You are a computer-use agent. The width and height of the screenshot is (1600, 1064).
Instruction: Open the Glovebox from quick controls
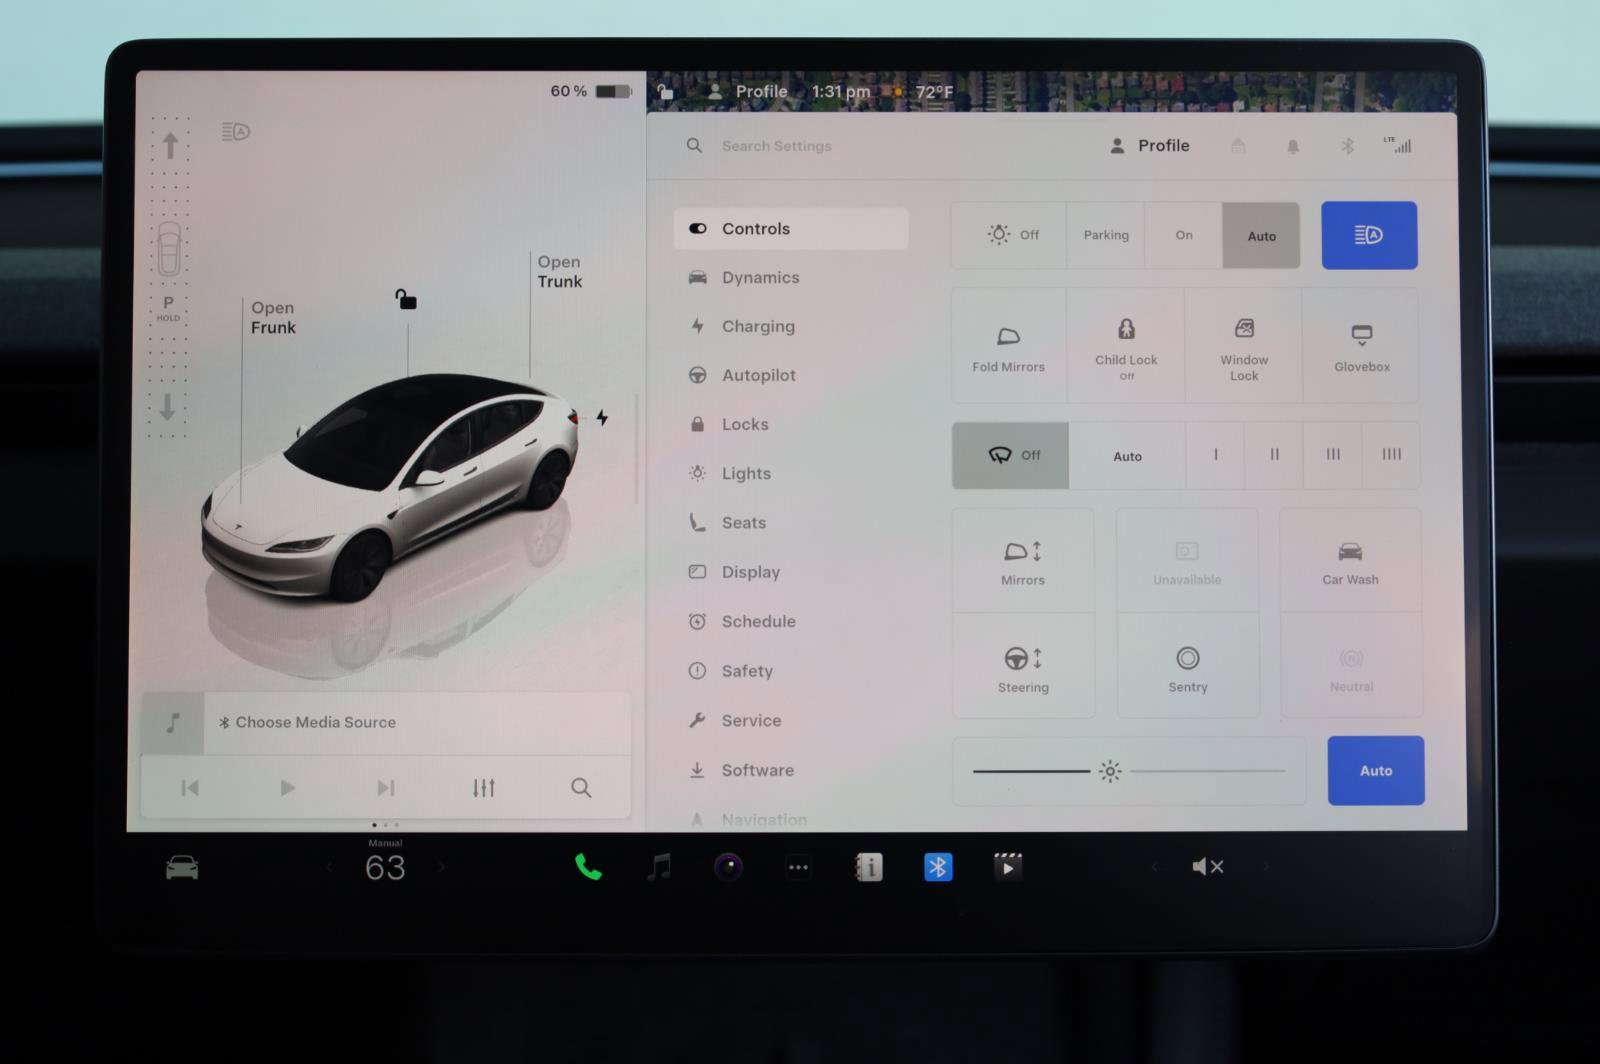tap(1361, 345)
